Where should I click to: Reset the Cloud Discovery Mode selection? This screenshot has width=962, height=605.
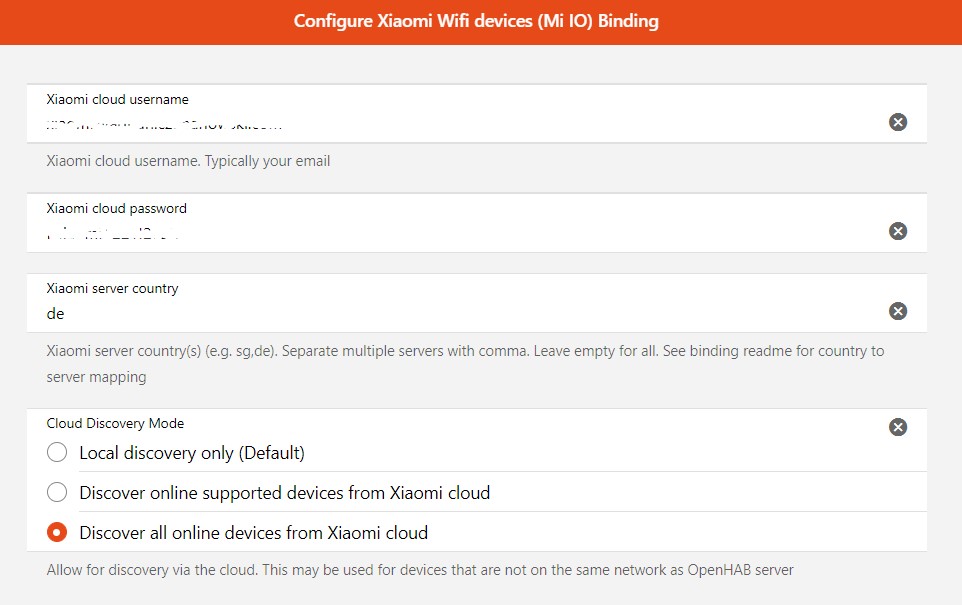click(898, 427)
